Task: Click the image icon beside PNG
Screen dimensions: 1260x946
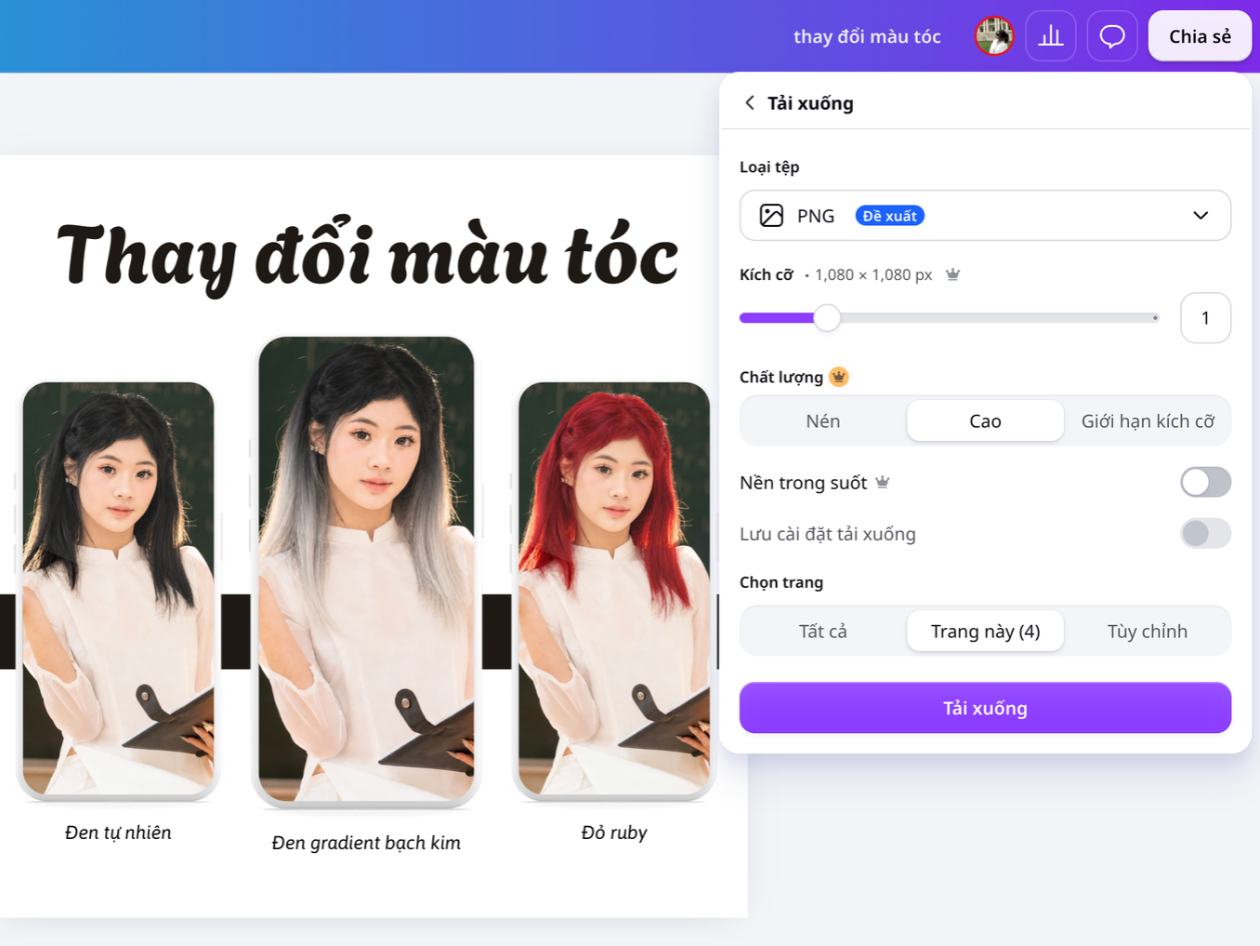Action: pyautogui.click(x=771, y=215)
